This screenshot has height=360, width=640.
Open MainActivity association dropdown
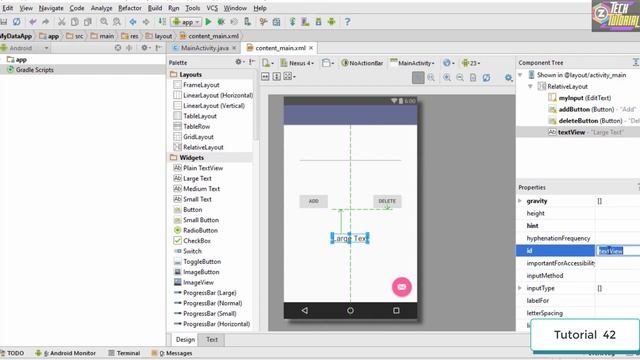click(x=412, y=63)
